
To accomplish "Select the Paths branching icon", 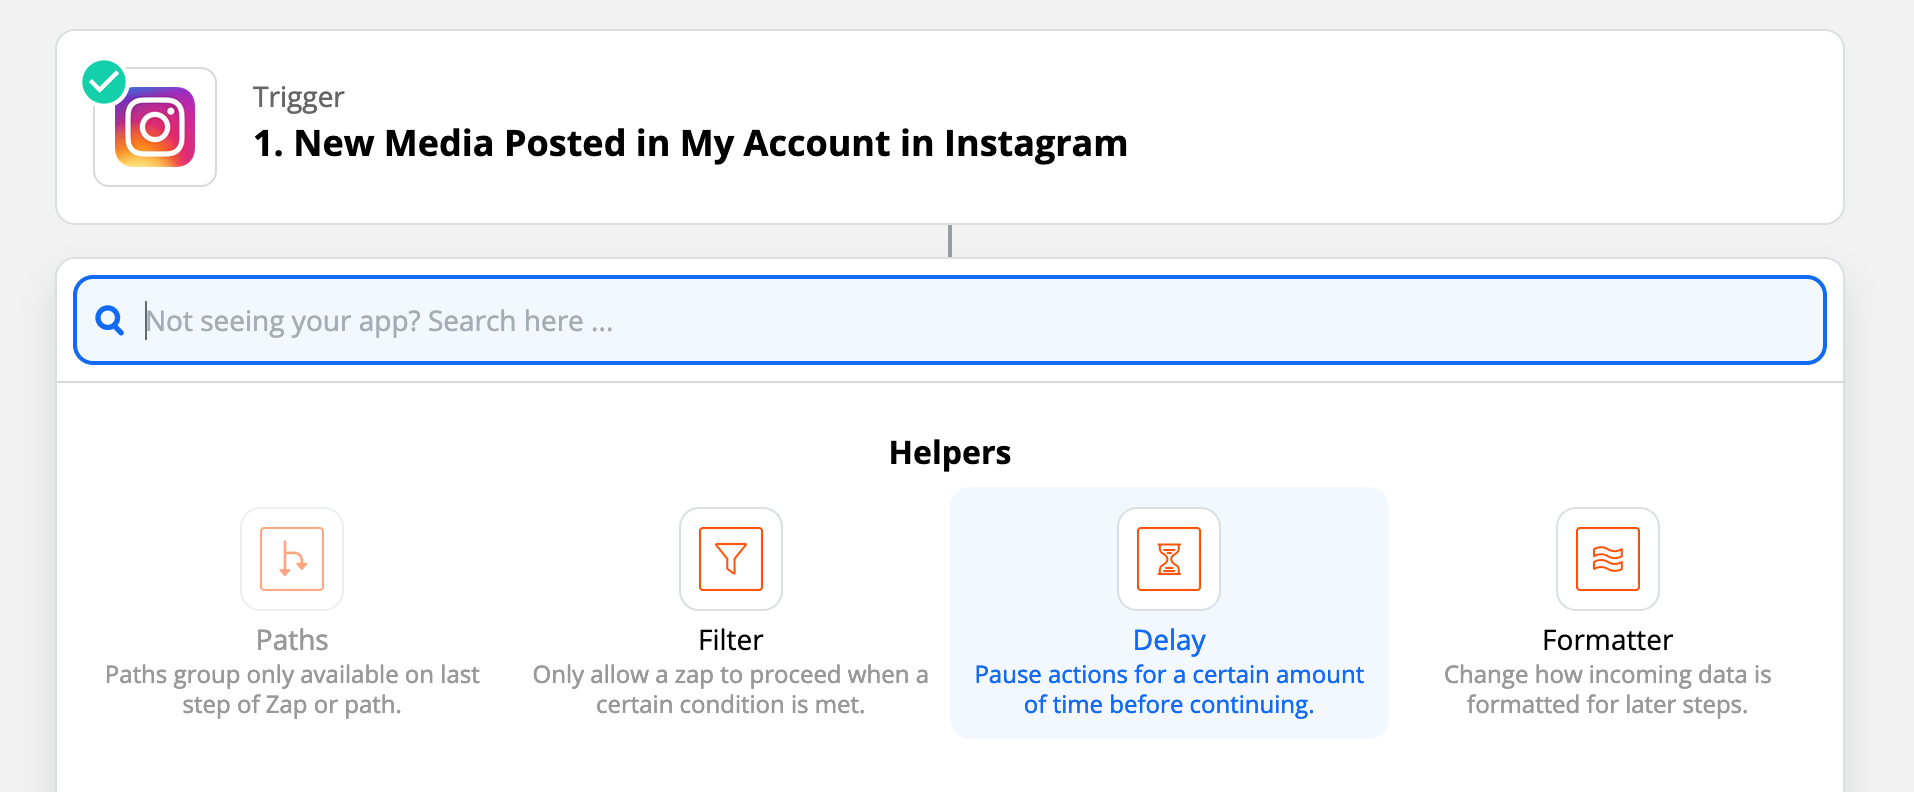I will pos(292,559).
